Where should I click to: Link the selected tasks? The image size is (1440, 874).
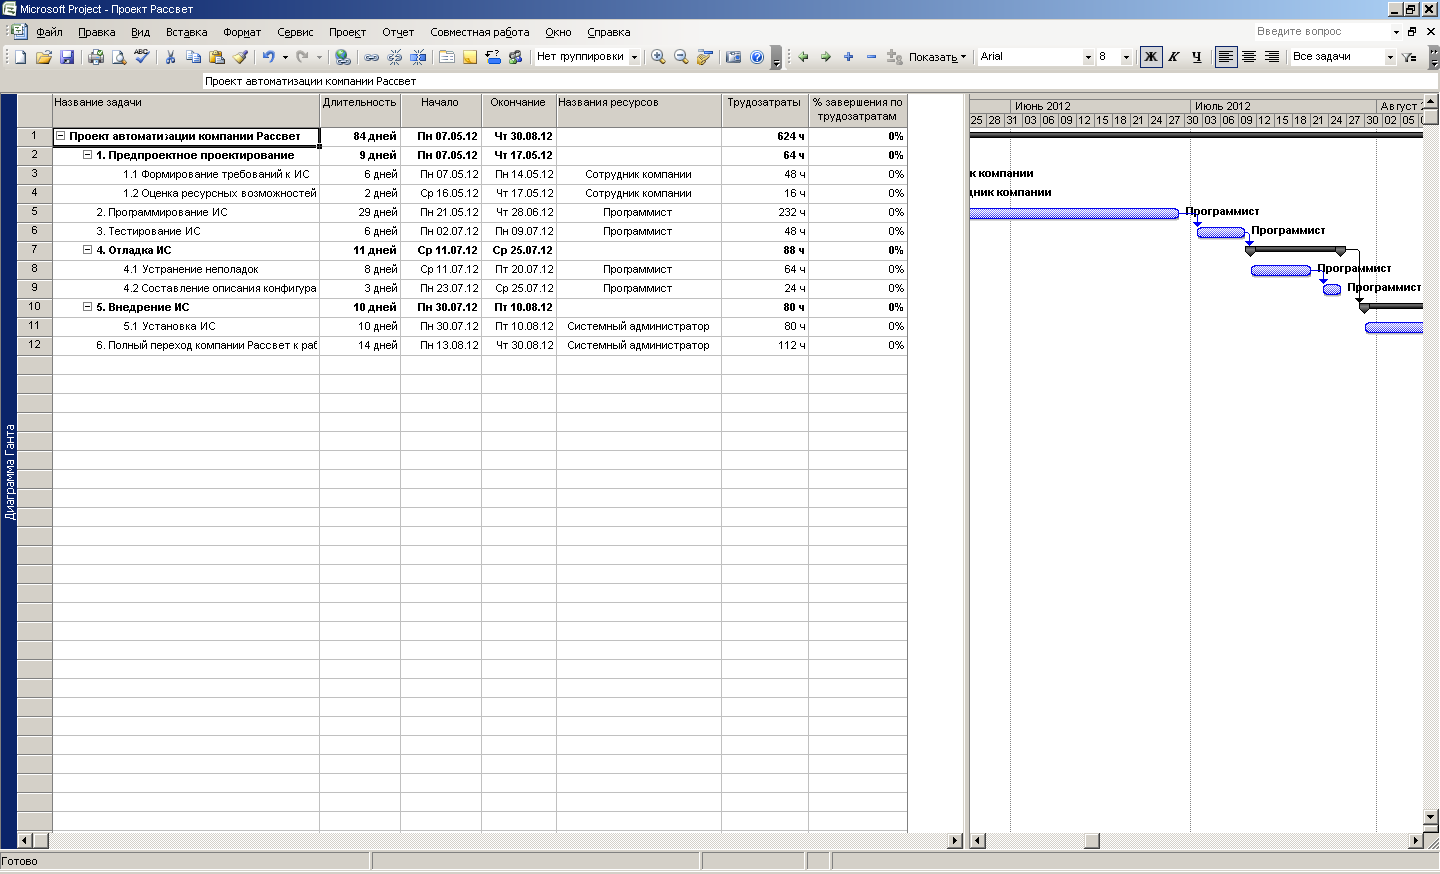click(x=372, y=57)
